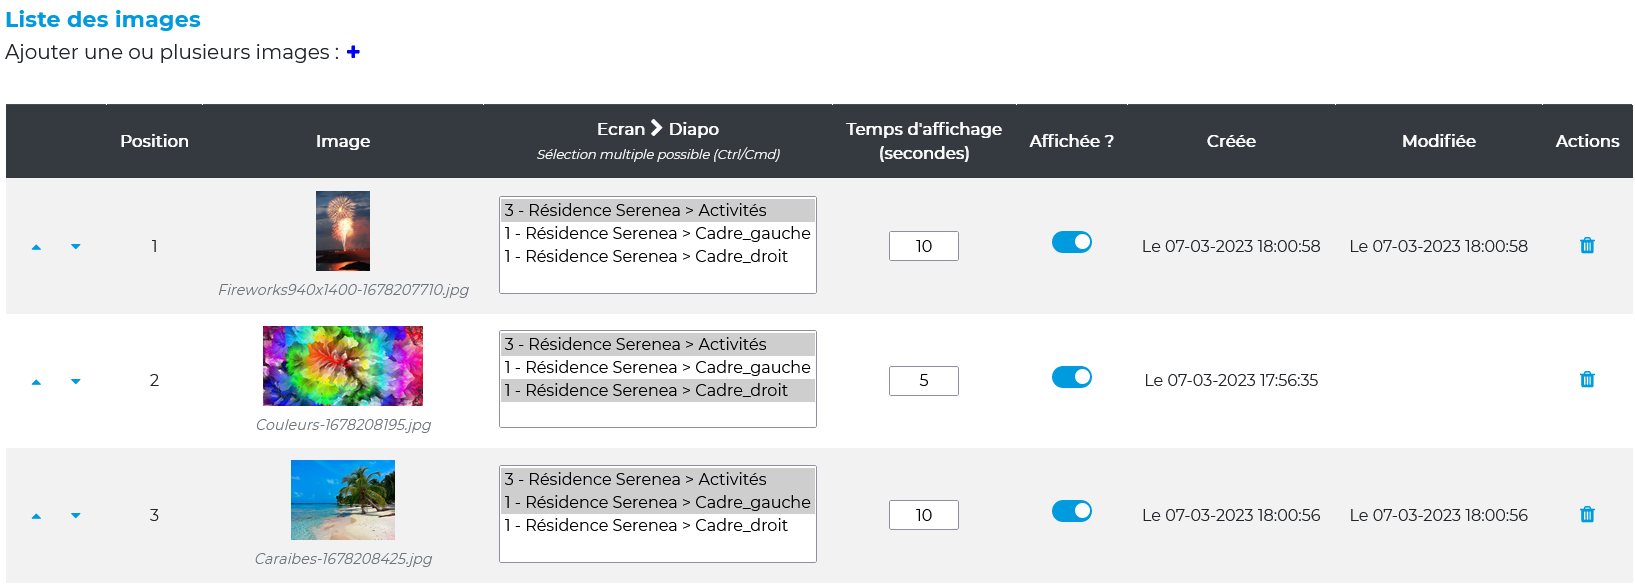Move the Couleurs image up one position
The height and width of the screenshot is (587, 1635).
coord(37,382)
